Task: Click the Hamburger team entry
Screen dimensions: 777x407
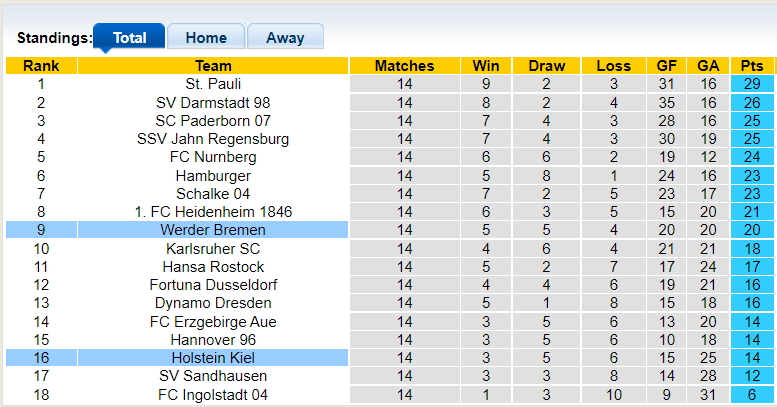Action: click(213, 176)
